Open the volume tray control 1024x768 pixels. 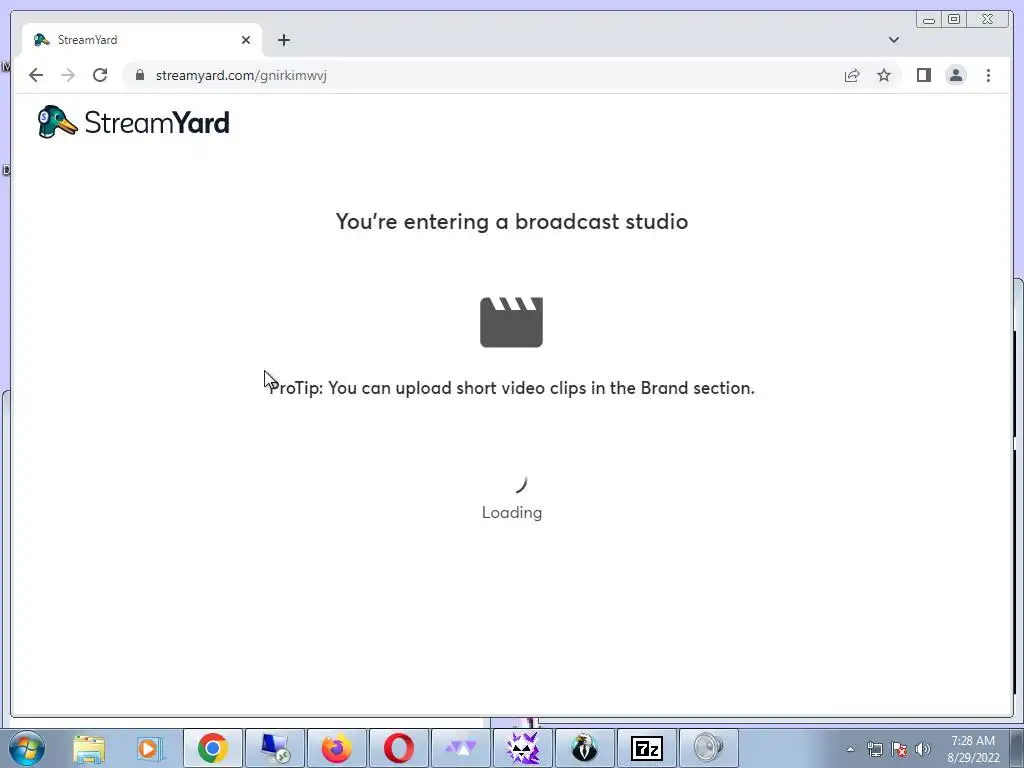[x=923, y=749]
